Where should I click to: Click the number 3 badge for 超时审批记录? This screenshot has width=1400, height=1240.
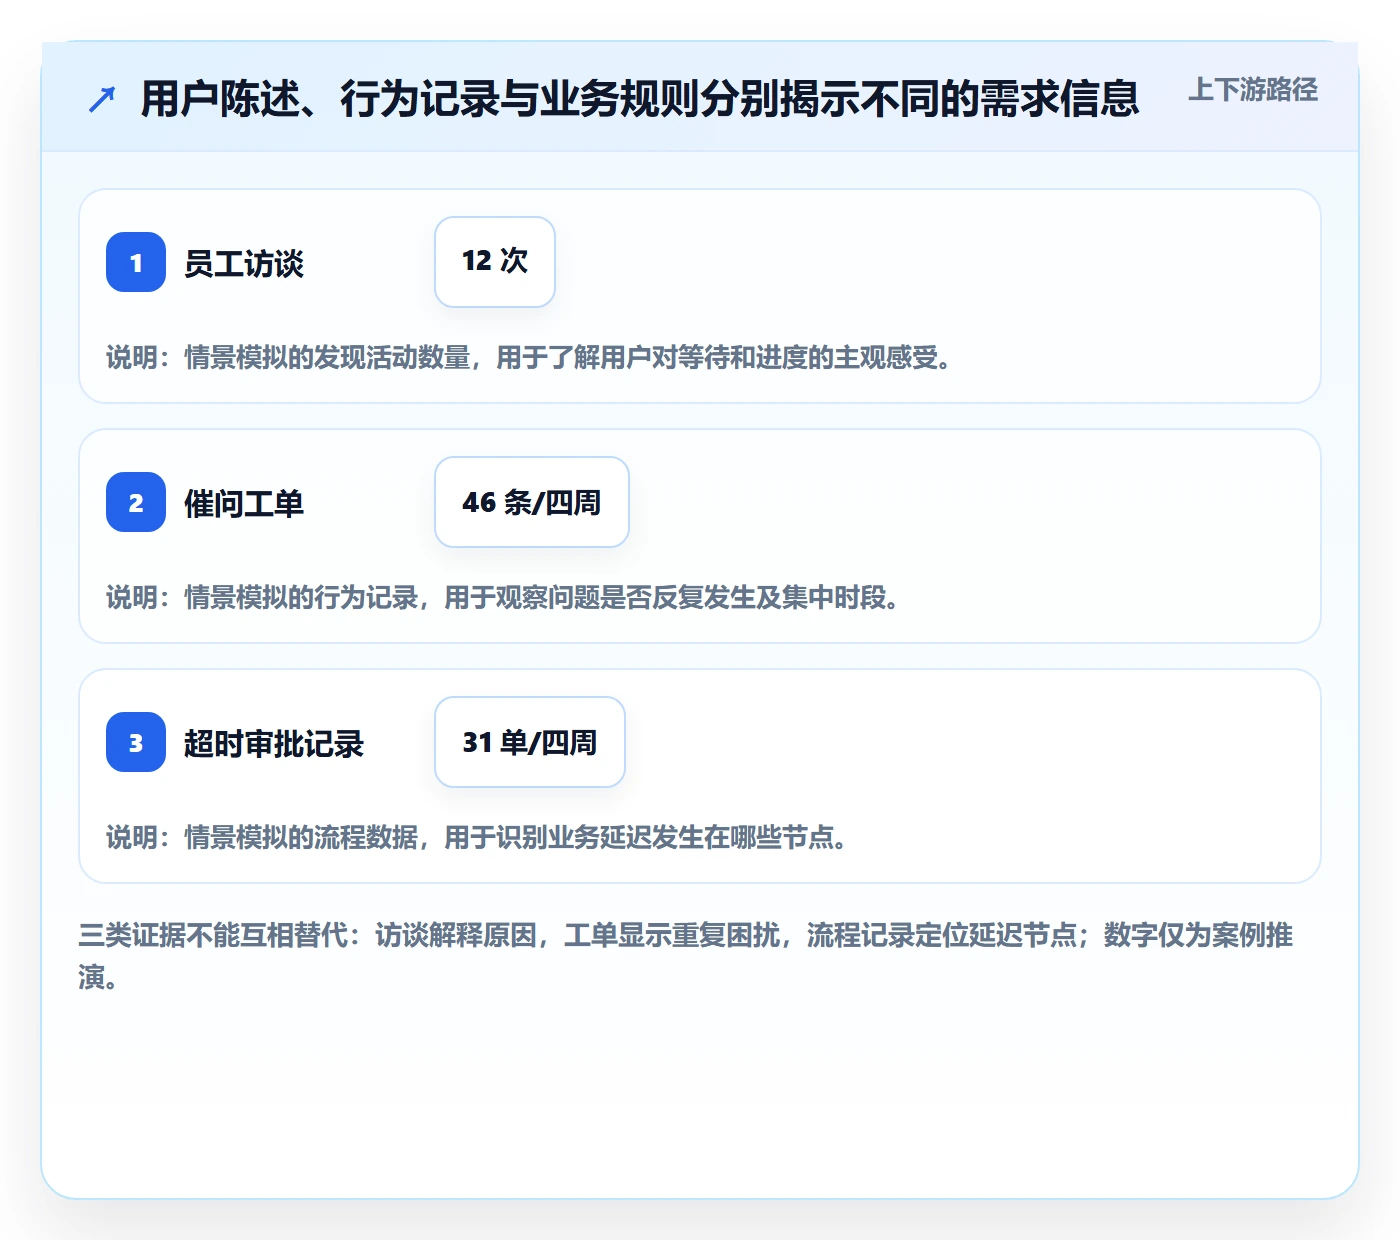tap(136, 742)
